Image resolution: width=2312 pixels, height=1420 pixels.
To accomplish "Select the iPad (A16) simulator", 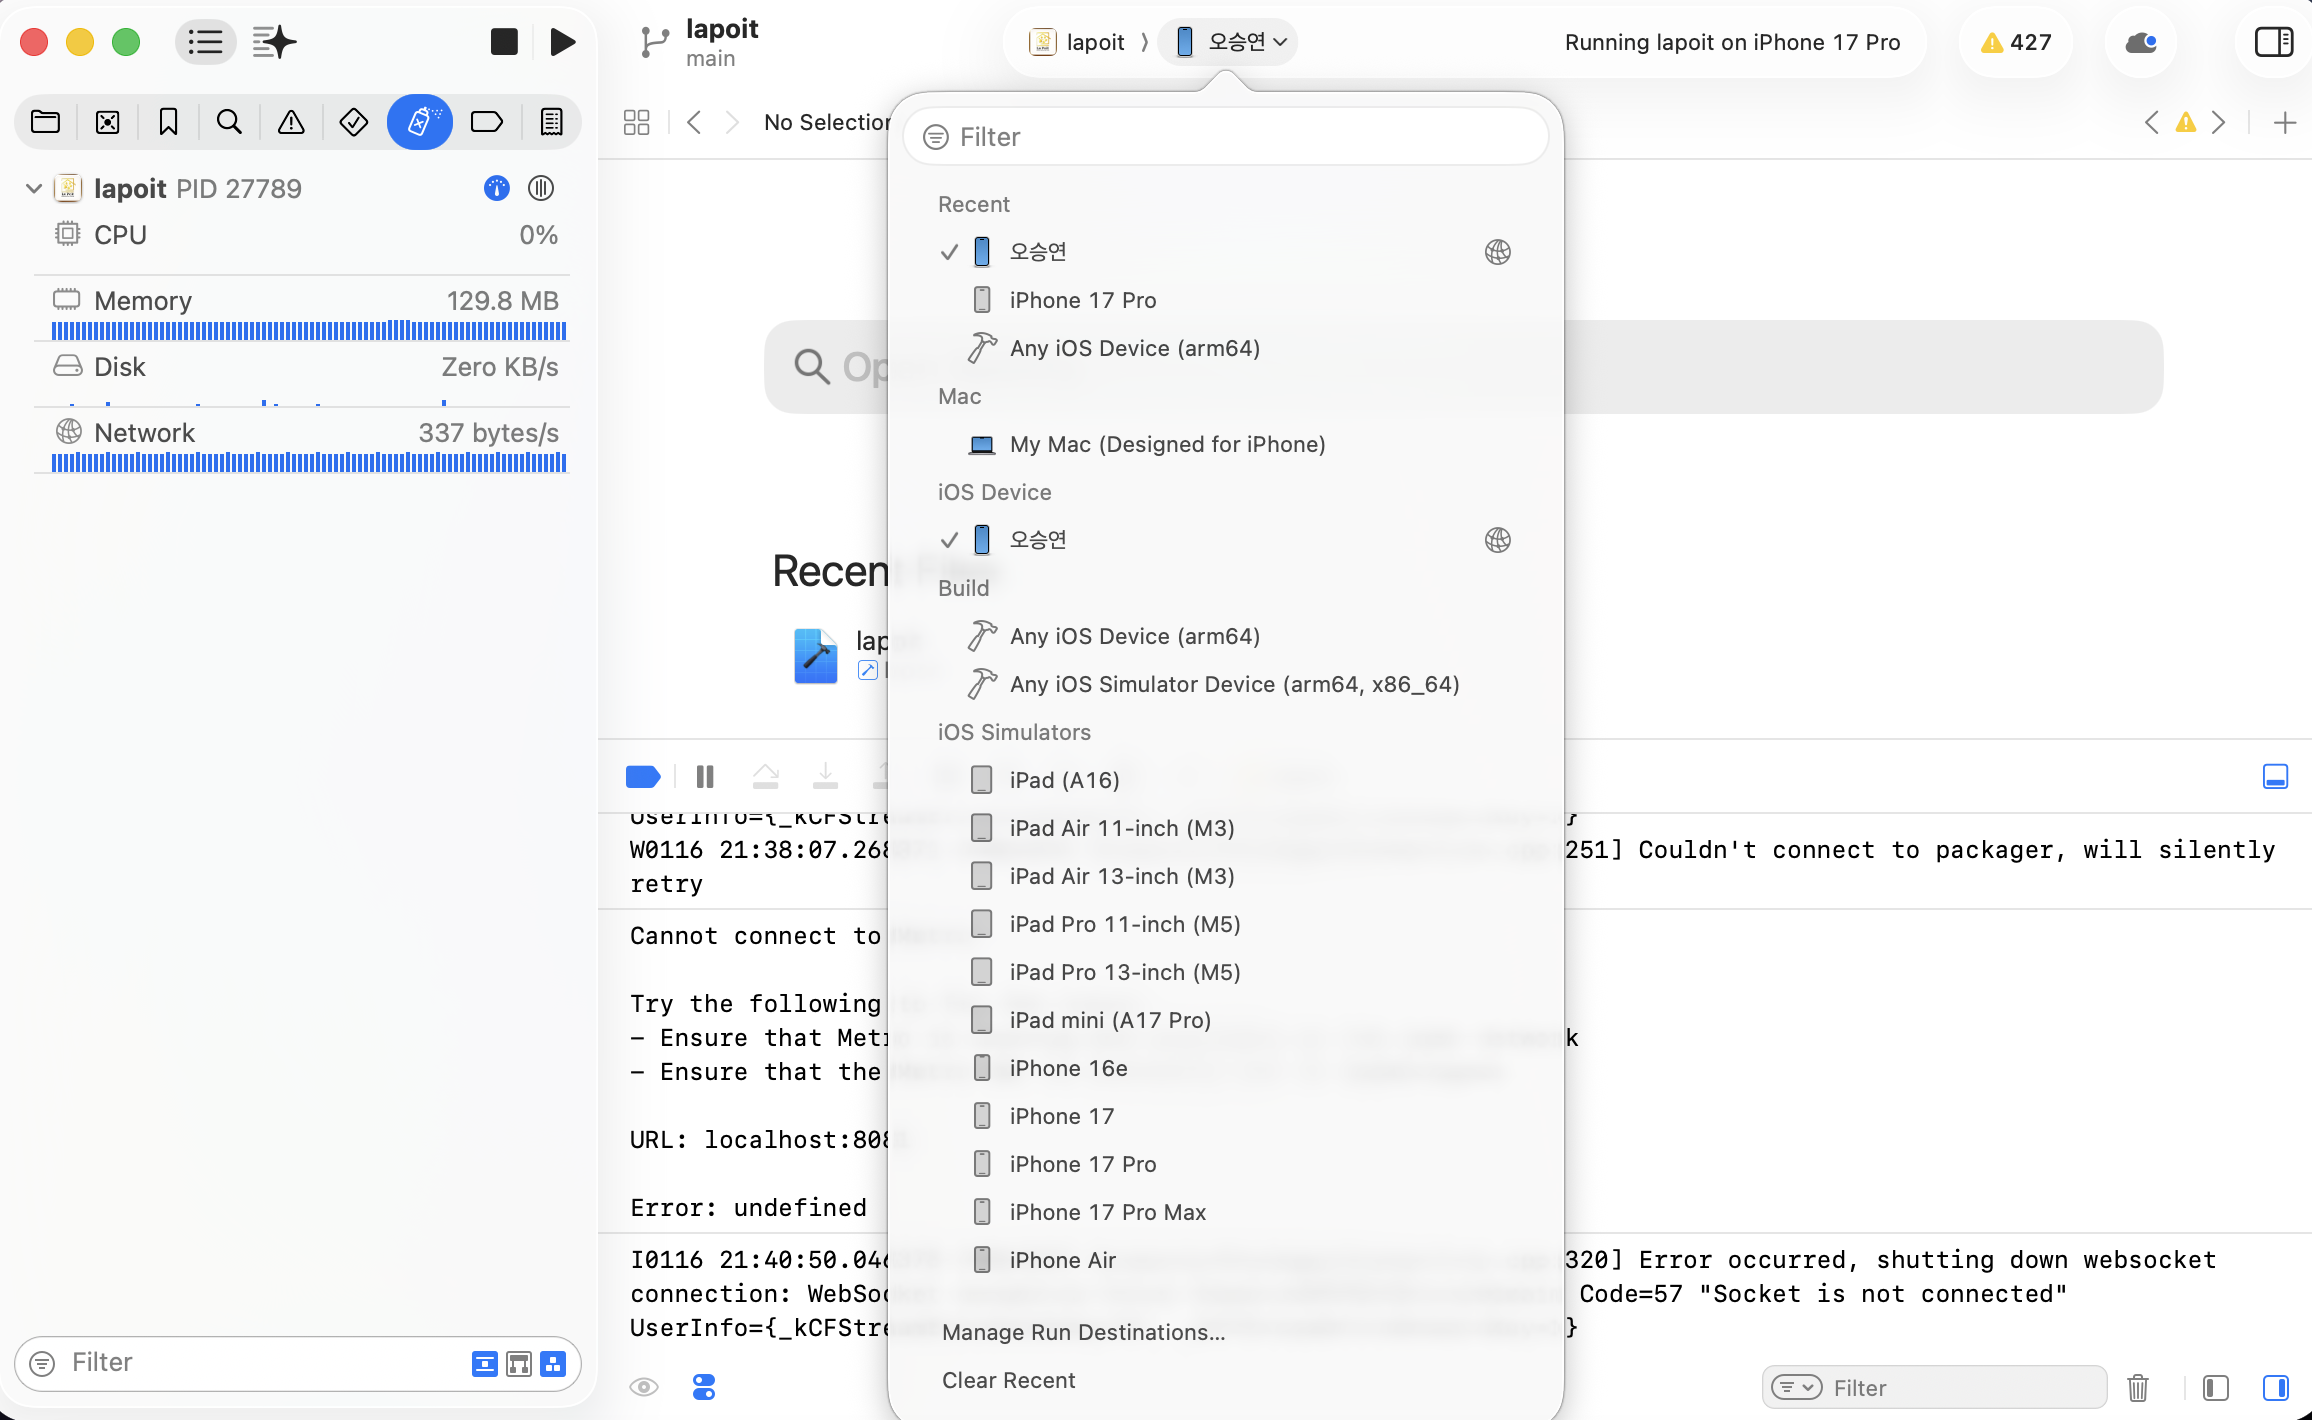I will tap(1226, 780).
